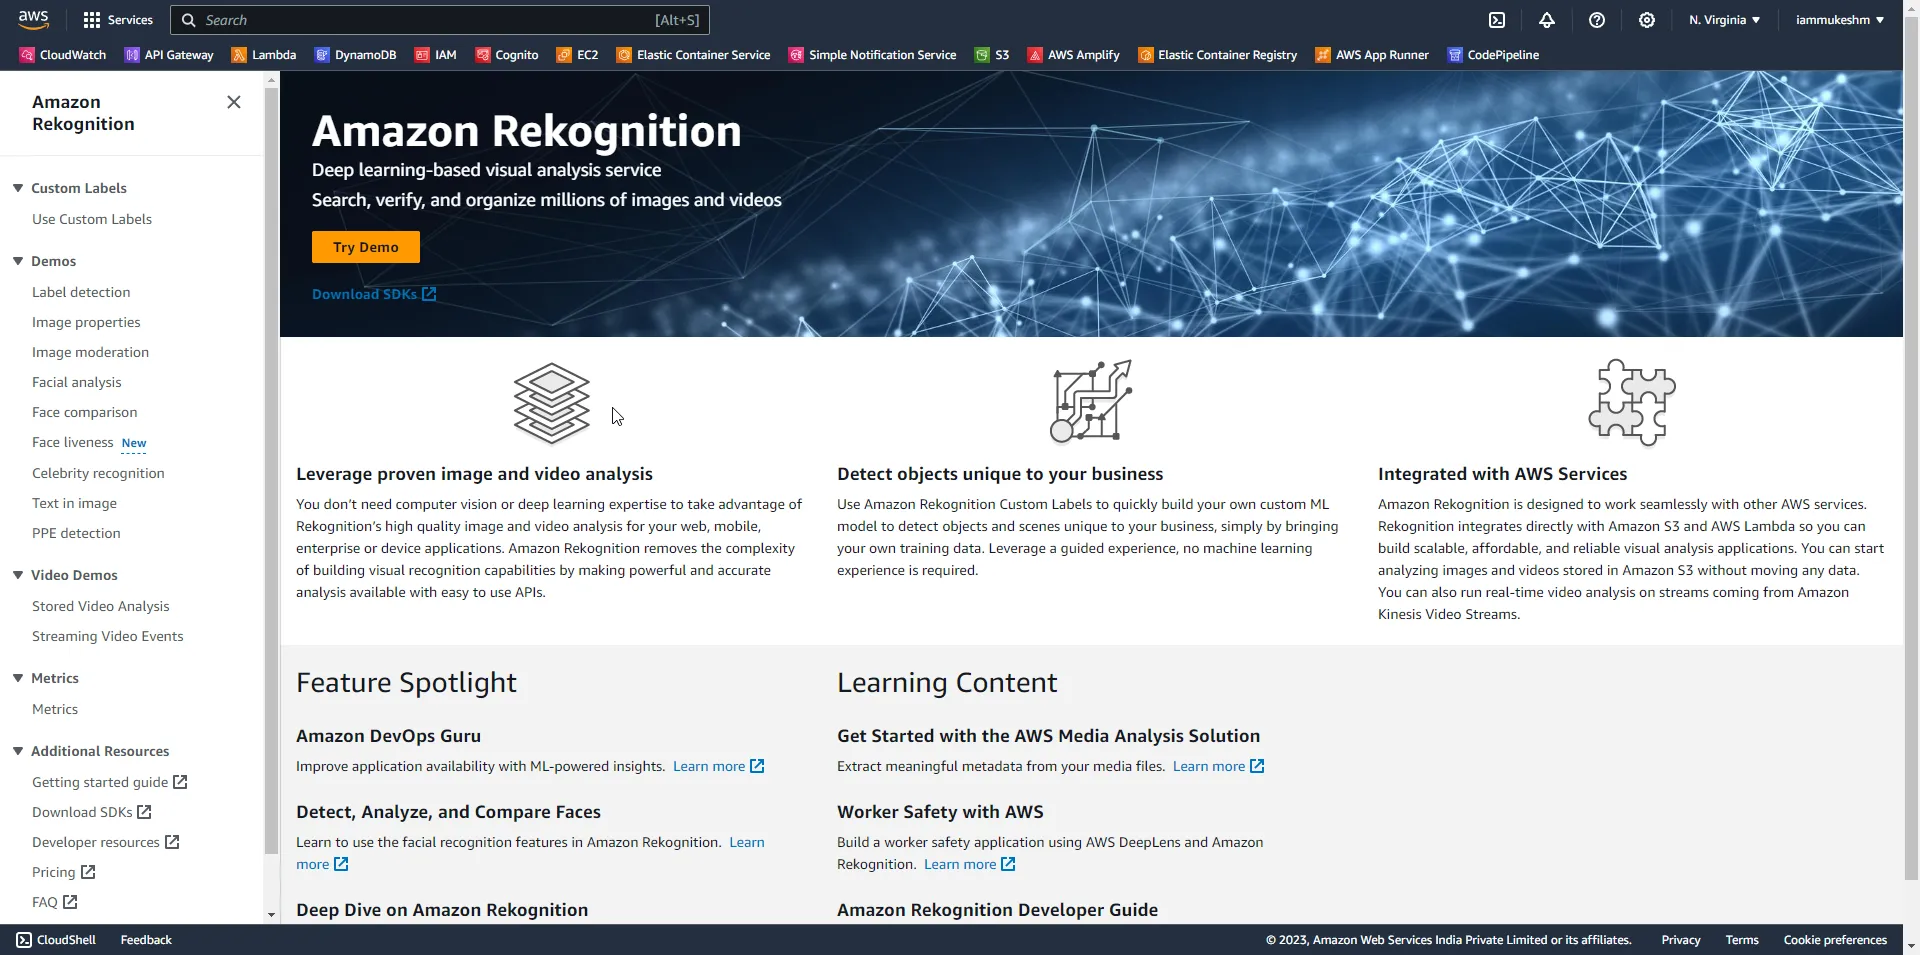Viewport: 1920px width, 955px height.
Task: Open the Lambda shortcut icon
Action: [263, 55]
